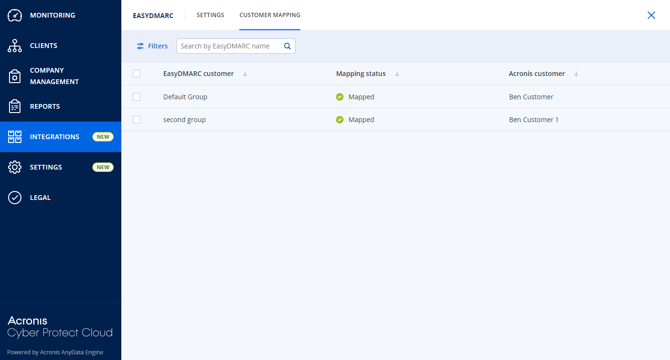This screenshot has width=670, height=360.
Task: Open Clients in the sidebar
Action: [61, 46]
